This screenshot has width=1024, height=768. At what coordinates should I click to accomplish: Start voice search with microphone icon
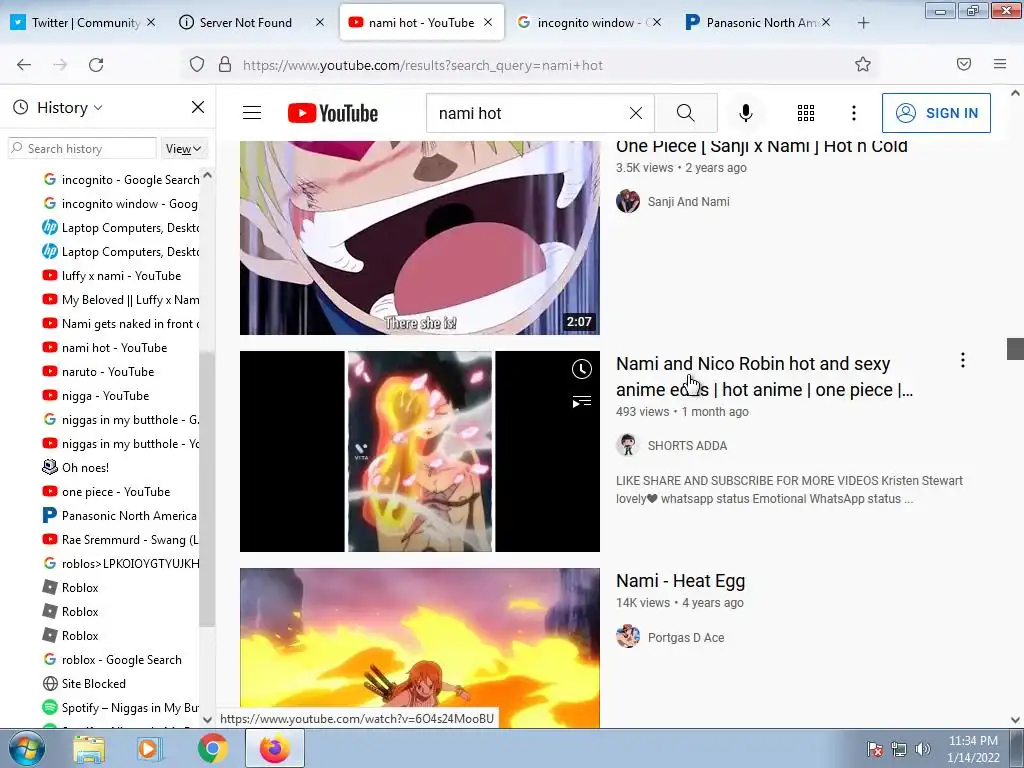pyautogui.click(x=746, y=113)
